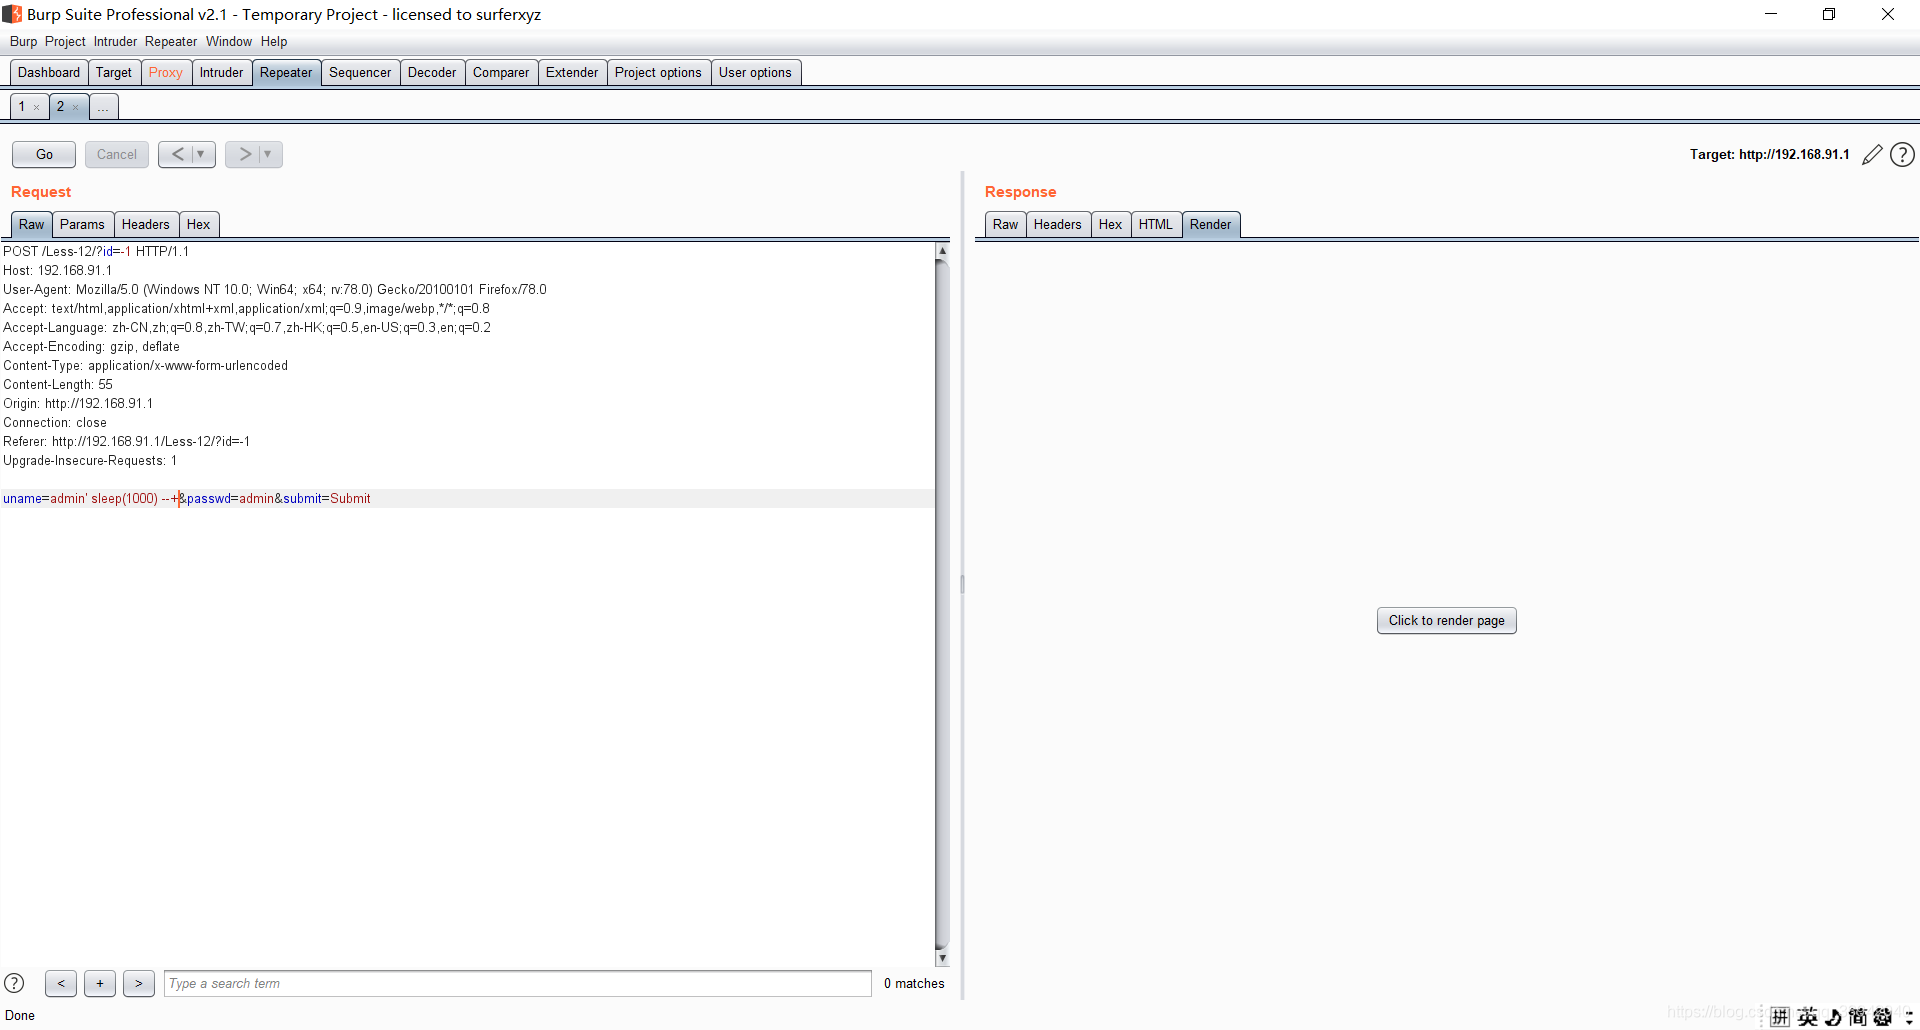This screenshot has width=1920, height=1030.
Task: Open Repeater help question mark icon
Action: (1903, 155)
